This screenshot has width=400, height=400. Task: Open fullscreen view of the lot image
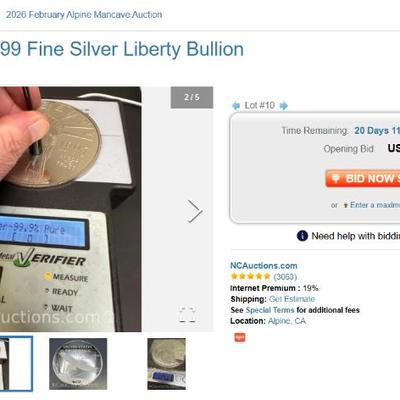187,314
